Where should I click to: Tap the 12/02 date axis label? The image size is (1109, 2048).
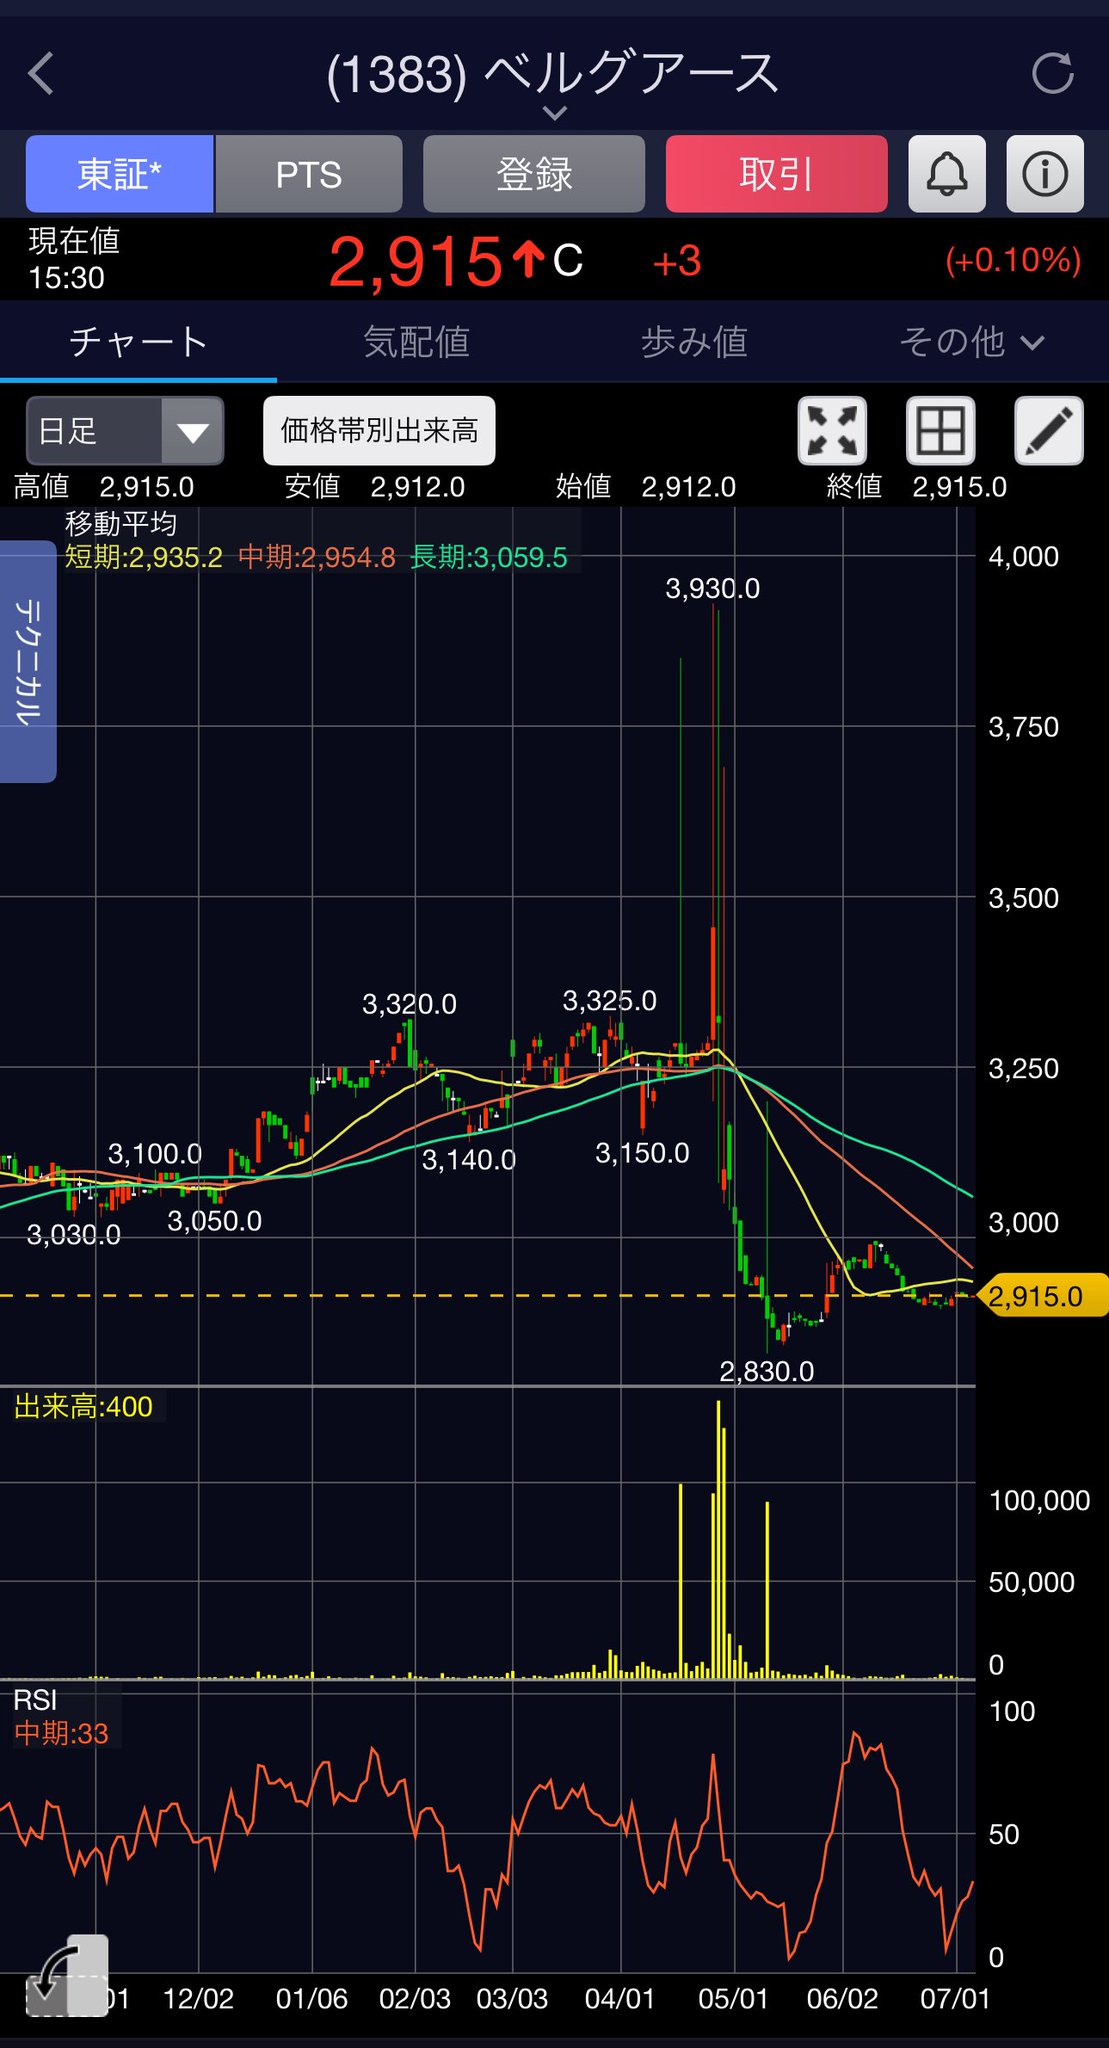[x=198, y=1999]
